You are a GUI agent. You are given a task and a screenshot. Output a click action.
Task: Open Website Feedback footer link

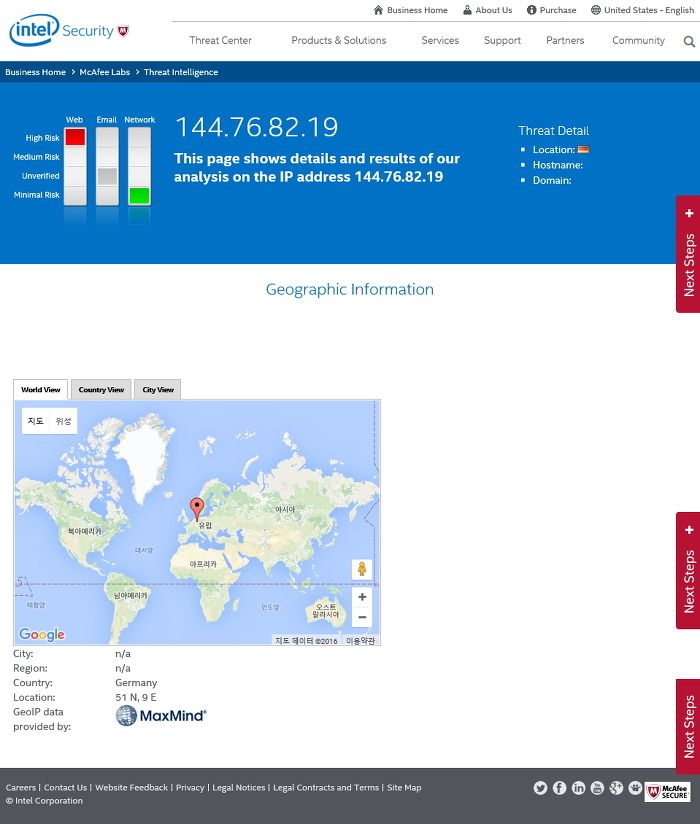pos(131,787)
